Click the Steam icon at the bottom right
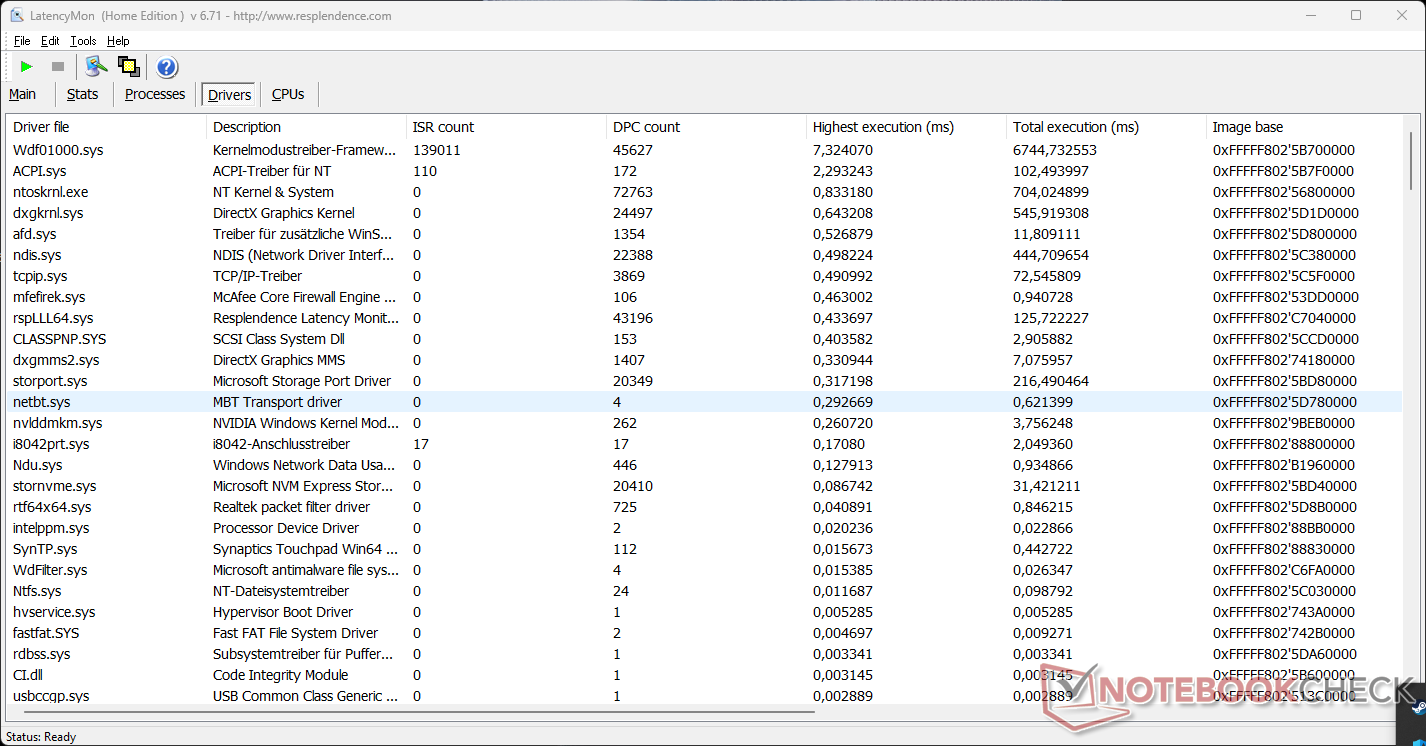Screen dimensions: 1426x746 1420,706
